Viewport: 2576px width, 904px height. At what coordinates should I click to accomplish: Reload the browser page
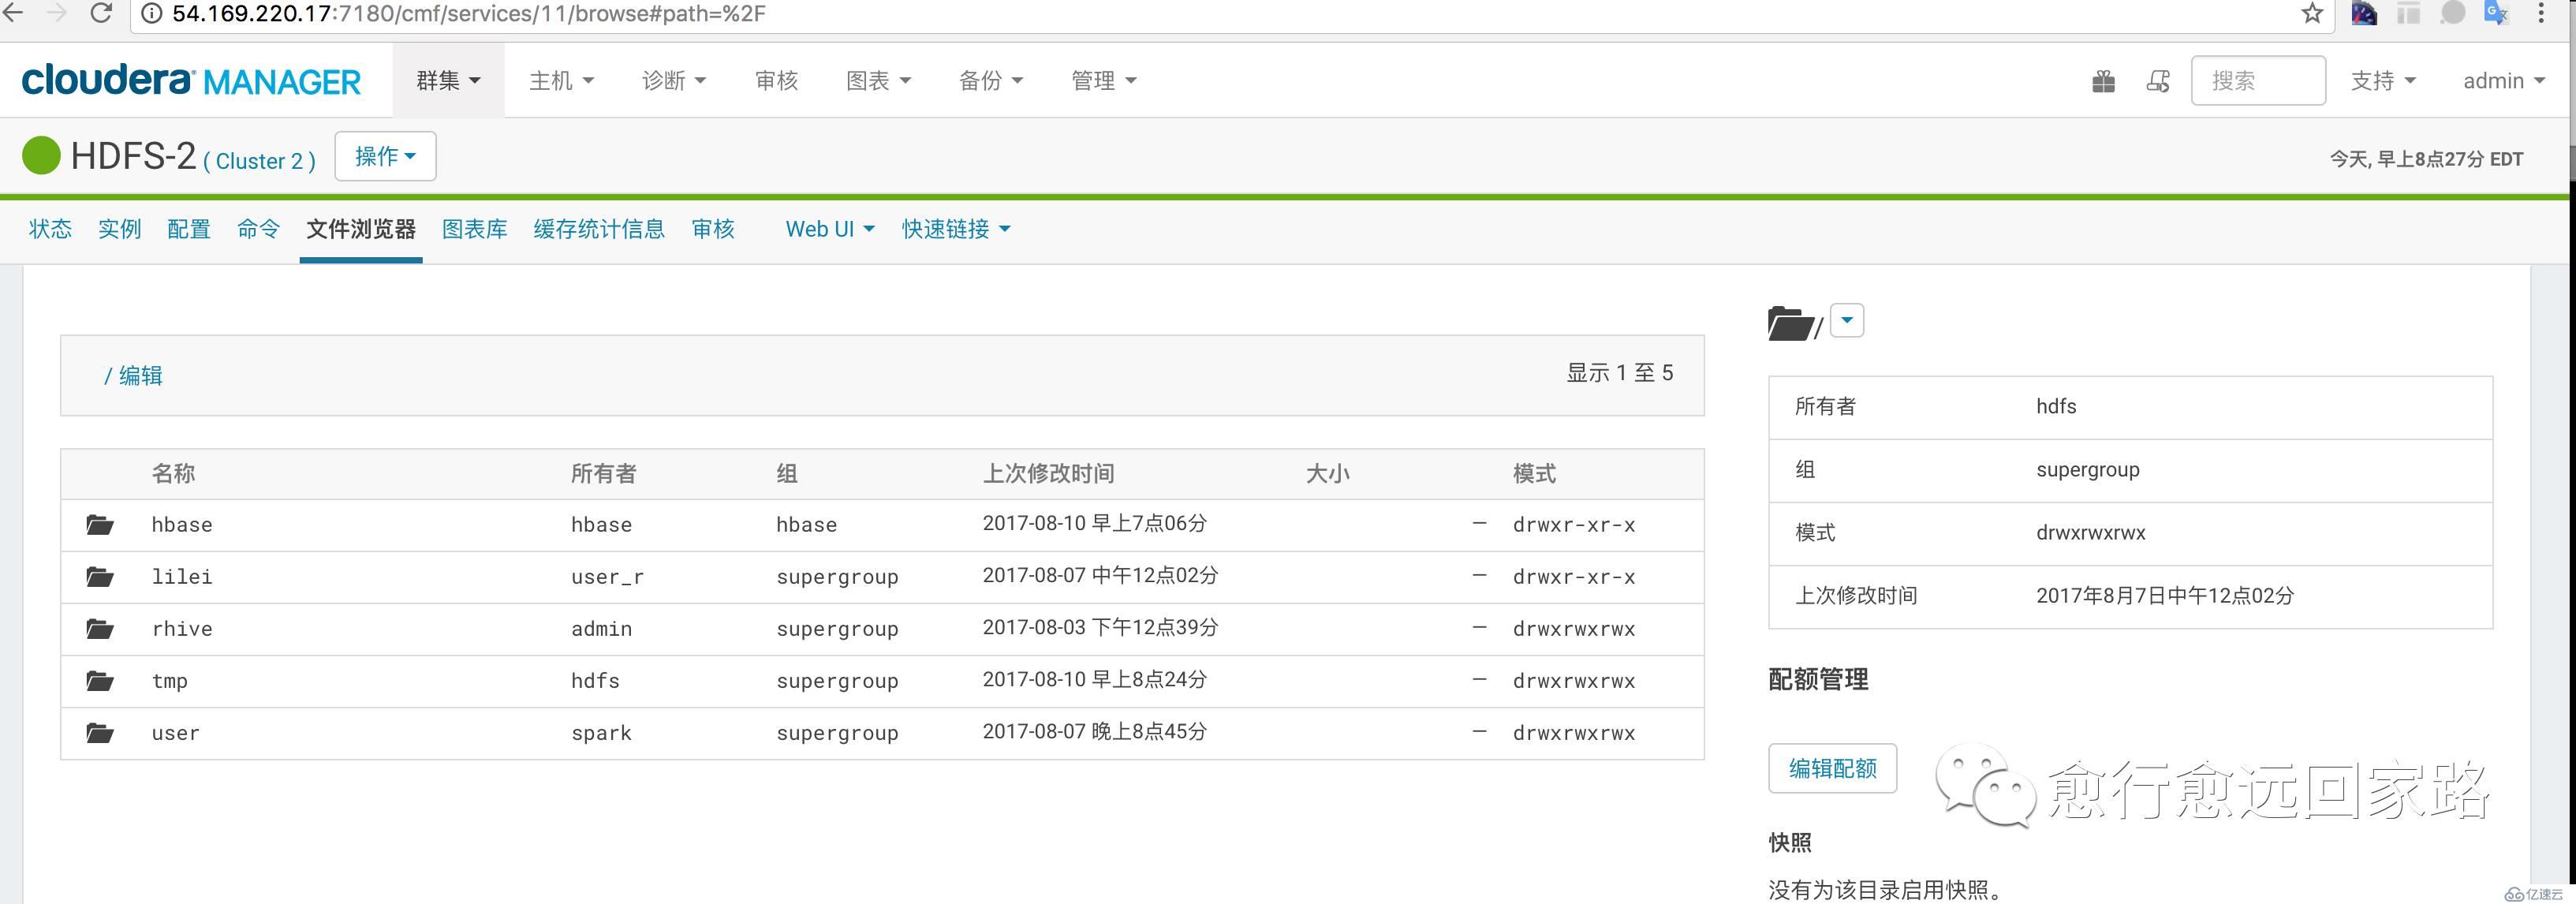click(100, 13)
